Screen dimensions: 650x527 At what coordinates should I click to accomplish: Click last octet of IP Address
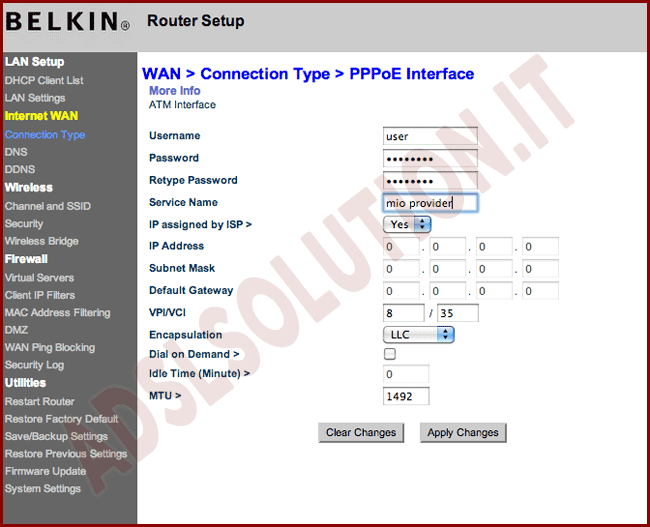(540, 247)
